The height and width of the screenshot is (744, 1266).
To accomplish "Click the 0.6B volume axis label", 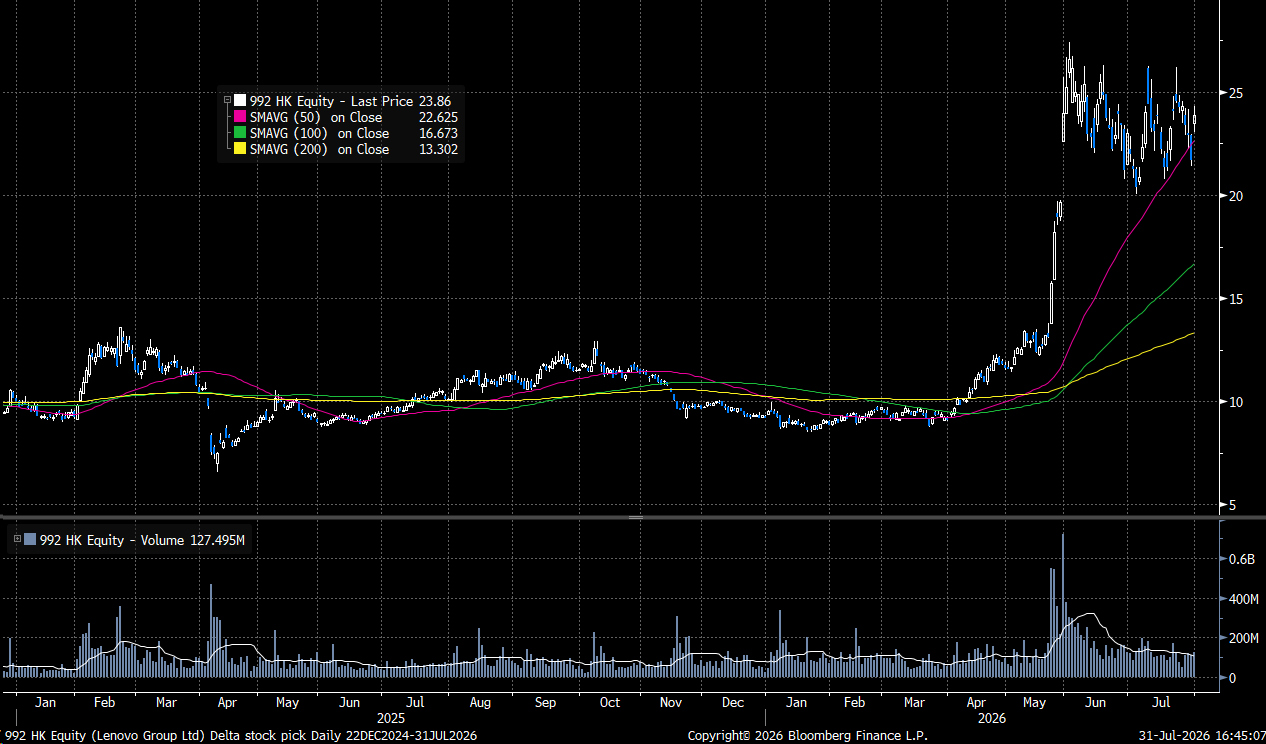I will tap(1241, 559).
